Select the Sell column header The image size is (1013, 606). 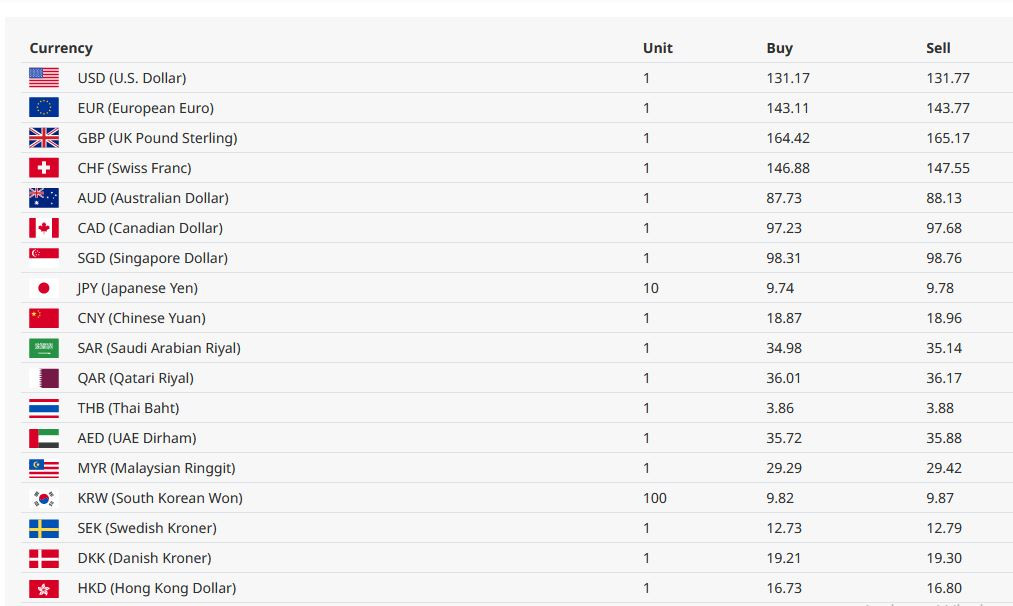(938, 48)
